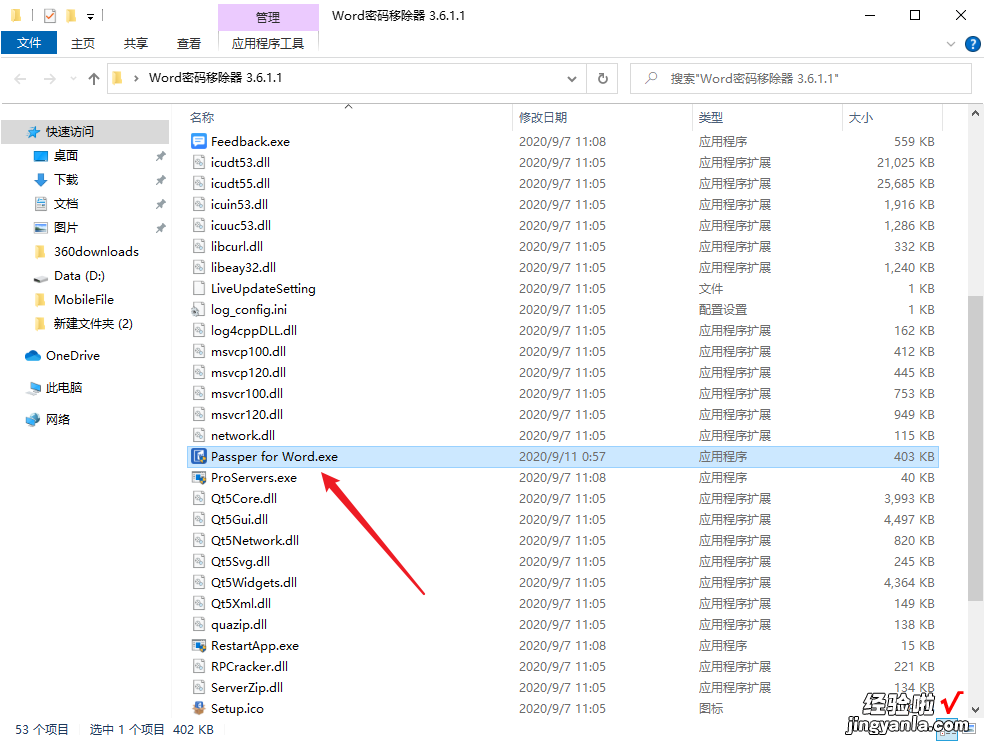
Task: Select 360downloads folder in sidebar
Action: (96, 252)
